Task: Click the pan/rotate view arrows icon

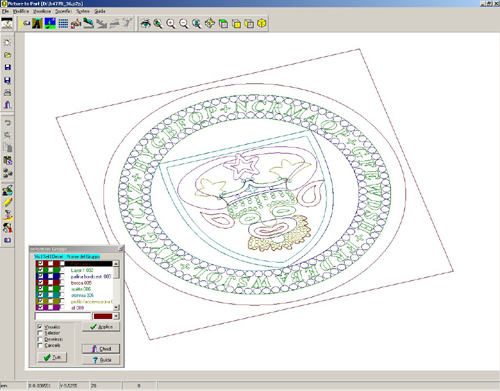Action: click(210, 23)
